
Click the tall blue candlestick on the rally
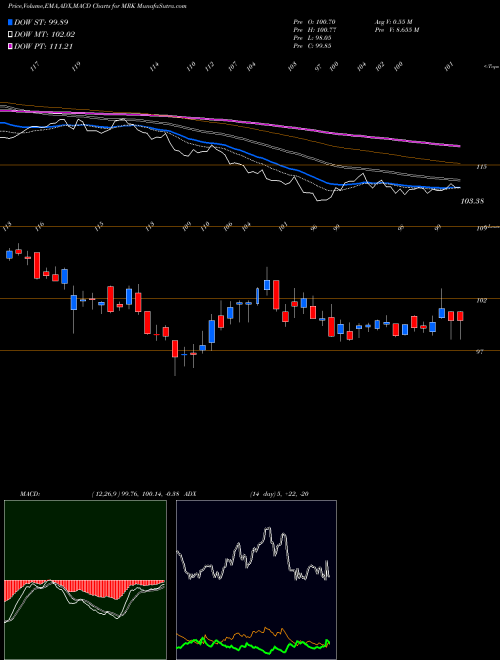[212, 332]
